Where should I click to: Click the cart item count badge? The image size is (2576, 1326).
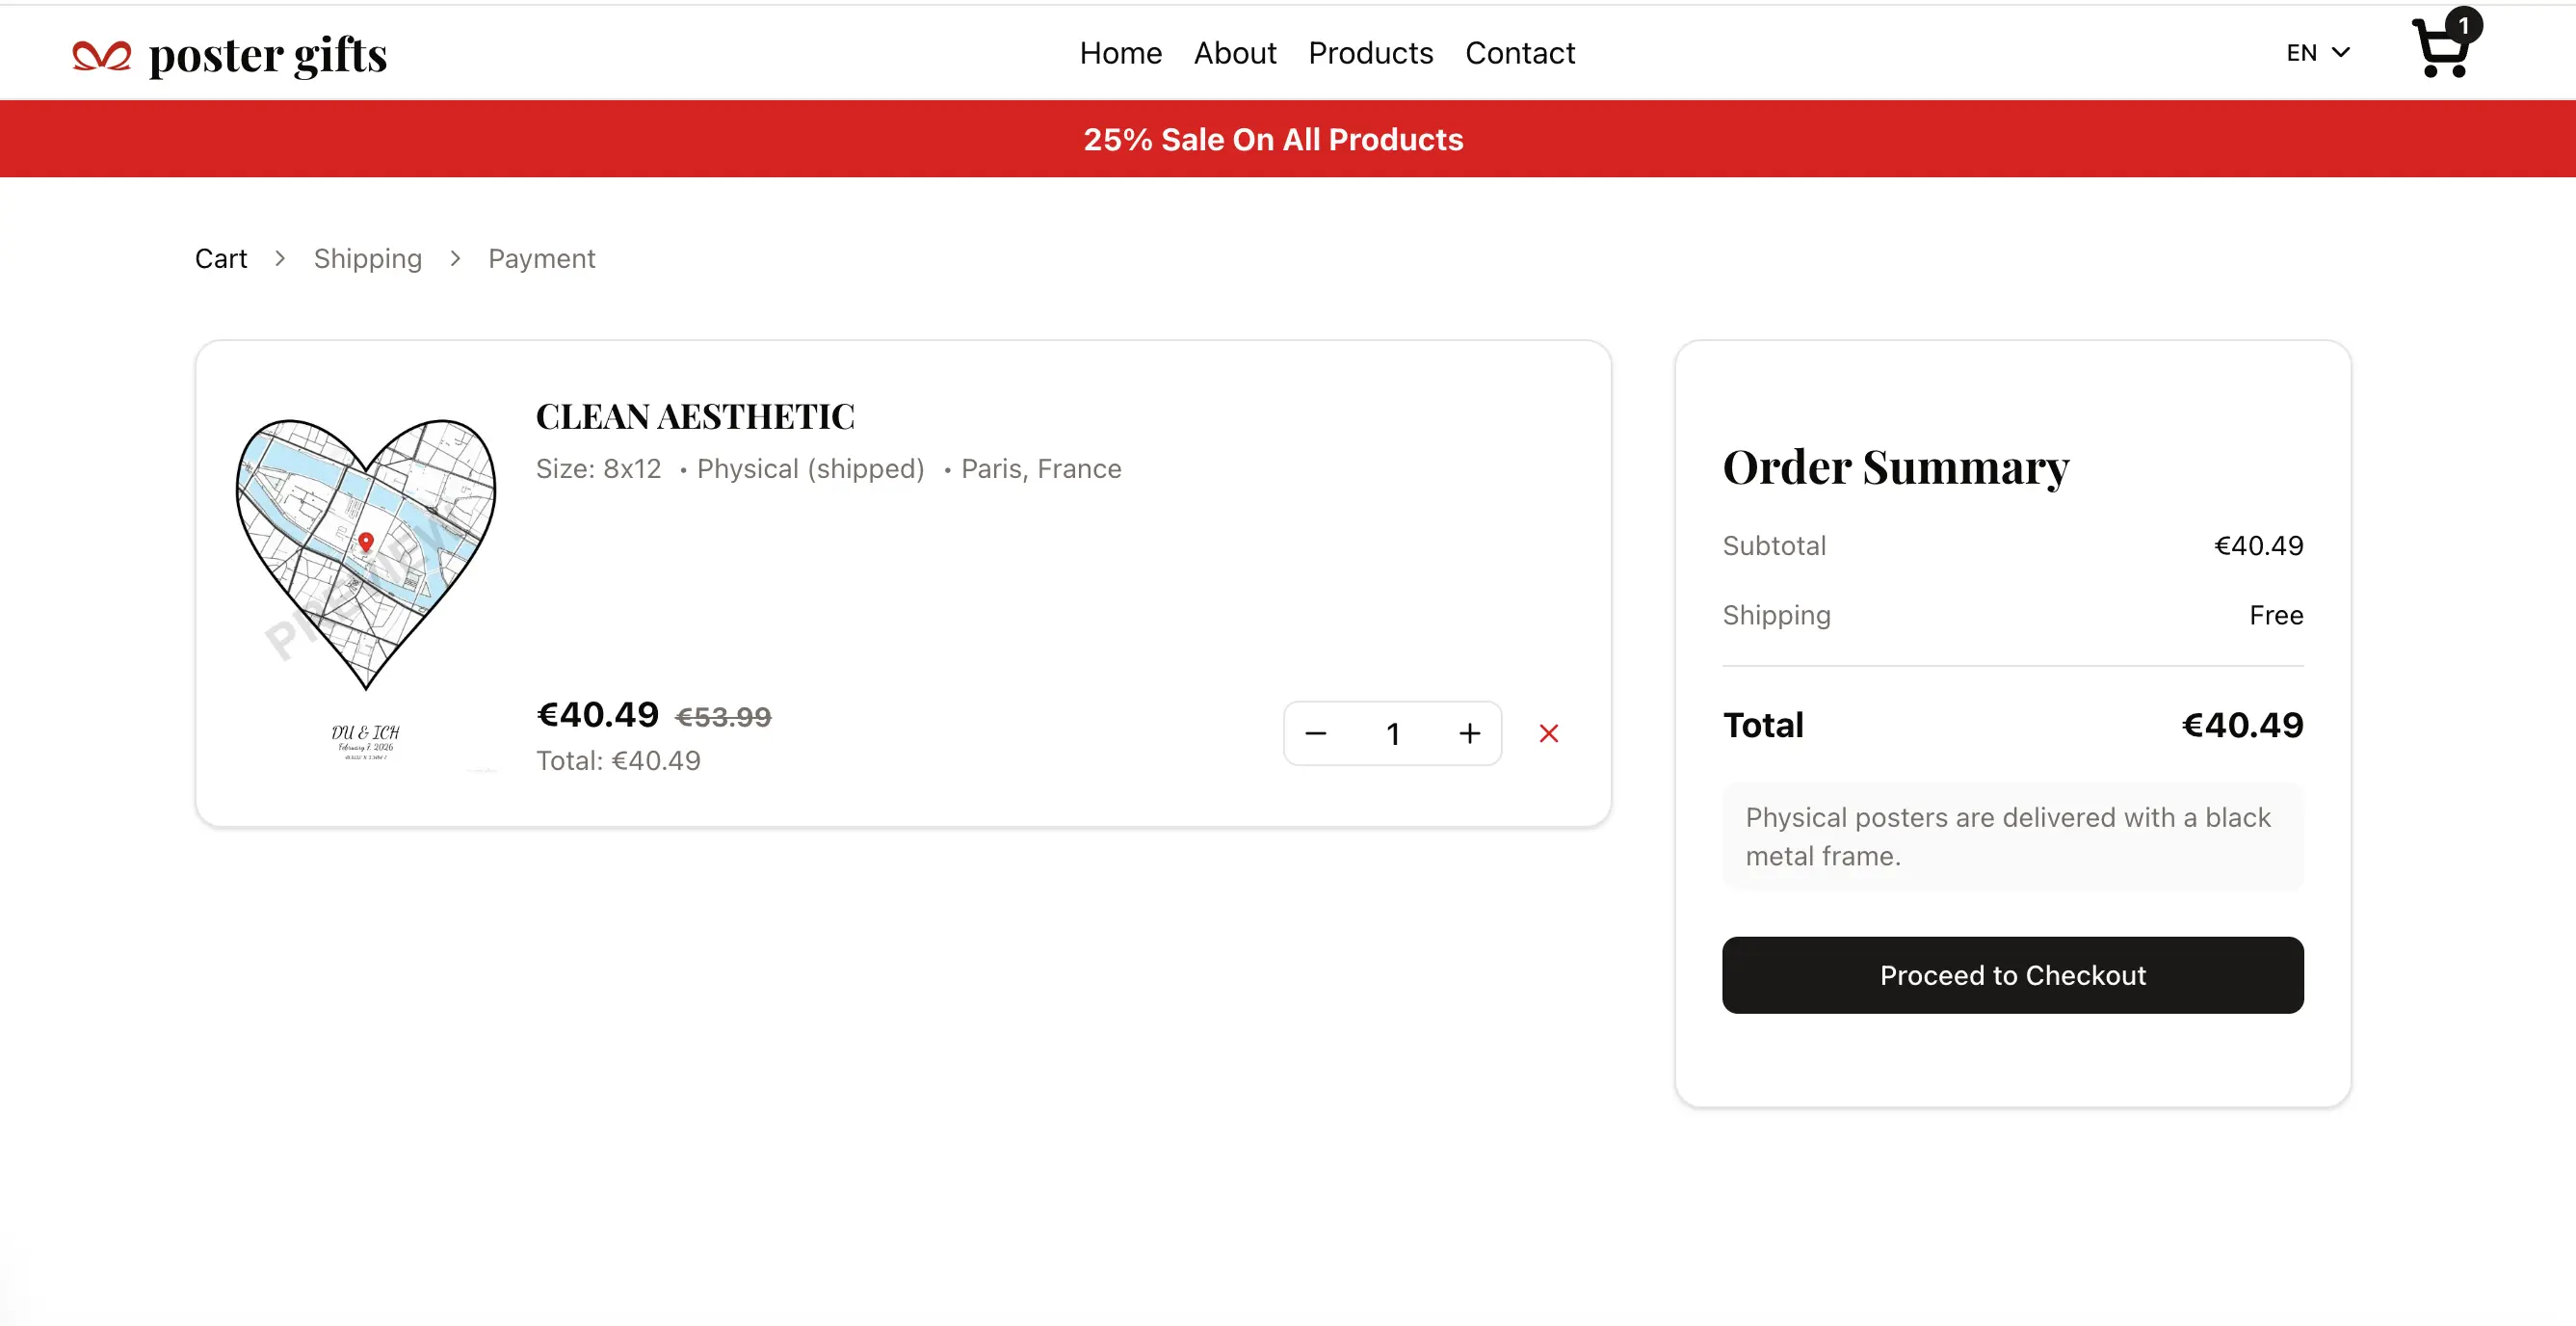pos(2463,25)
